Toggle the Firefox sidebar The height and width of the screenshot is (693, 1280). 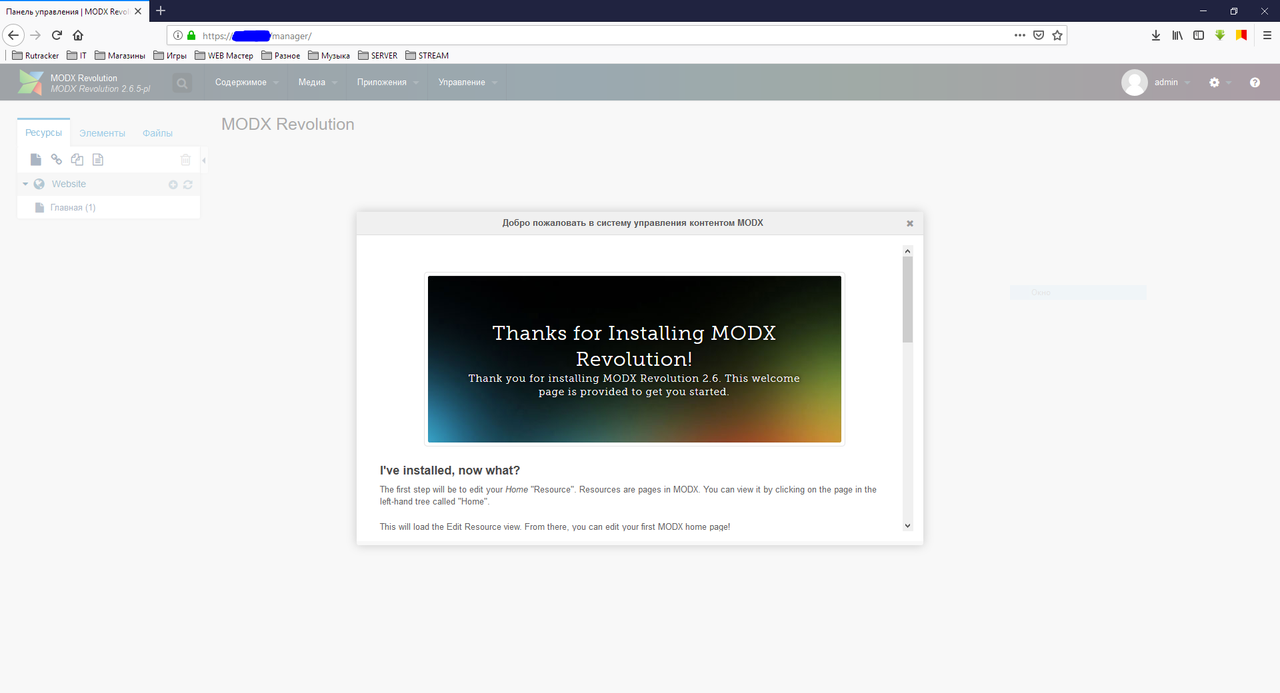click(1198, 35)
